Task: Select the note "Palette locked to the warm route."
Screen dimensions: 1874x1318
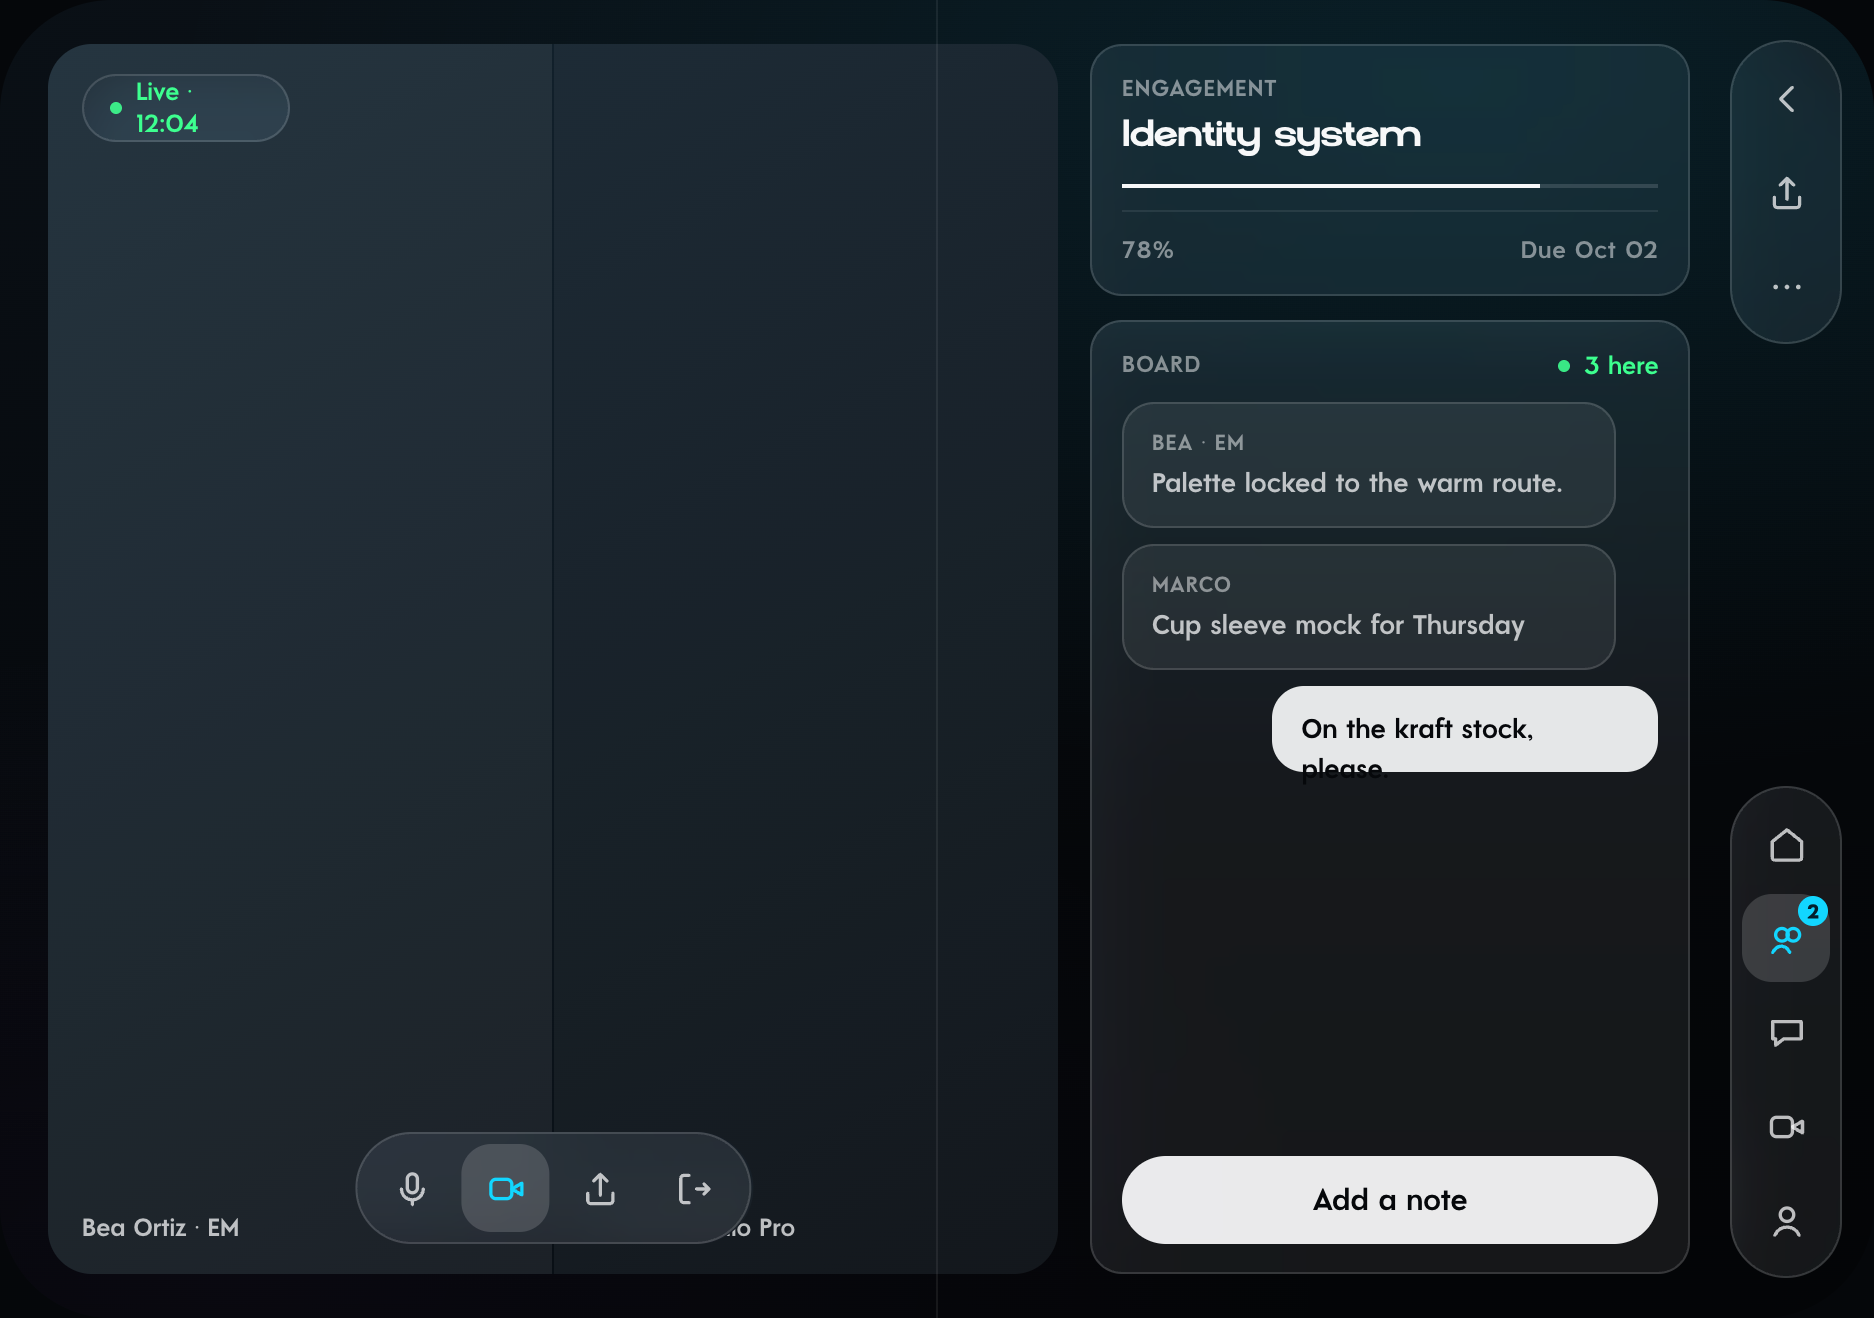Action: pos(1368,465)
